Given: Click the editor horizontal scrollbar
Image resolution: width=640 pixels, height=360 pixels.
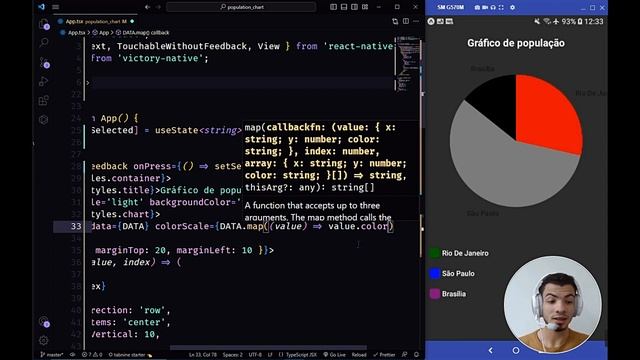Looking at the screenshot, I should (x=268, y=348).
